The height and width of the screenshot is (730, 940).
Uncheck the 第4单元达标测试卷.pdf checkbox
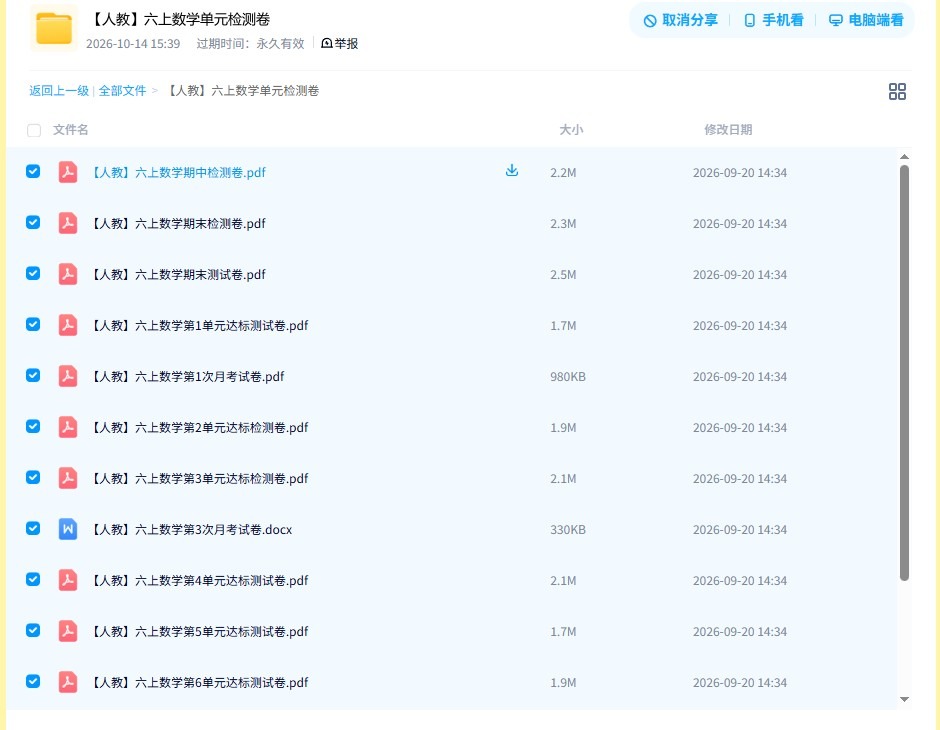(33, 579)
